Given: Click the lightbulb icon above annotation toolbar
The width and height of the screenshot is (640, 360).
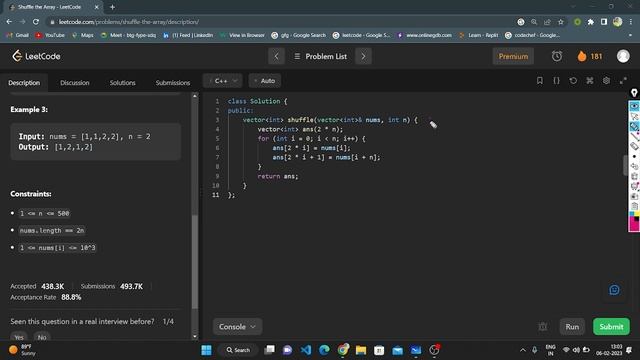Looking at the screenshot, I should (634, 93).
